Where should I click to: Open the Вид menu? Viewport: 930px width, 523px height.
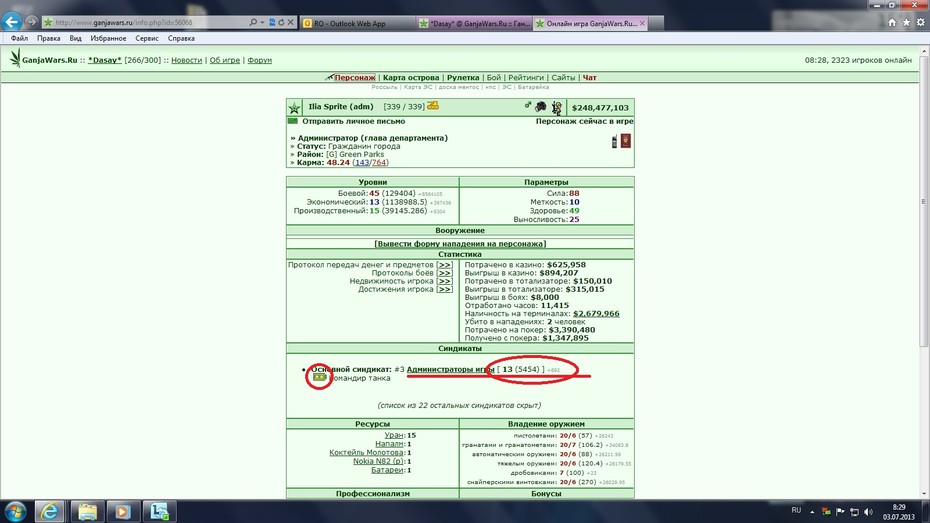tap(75, 38)
